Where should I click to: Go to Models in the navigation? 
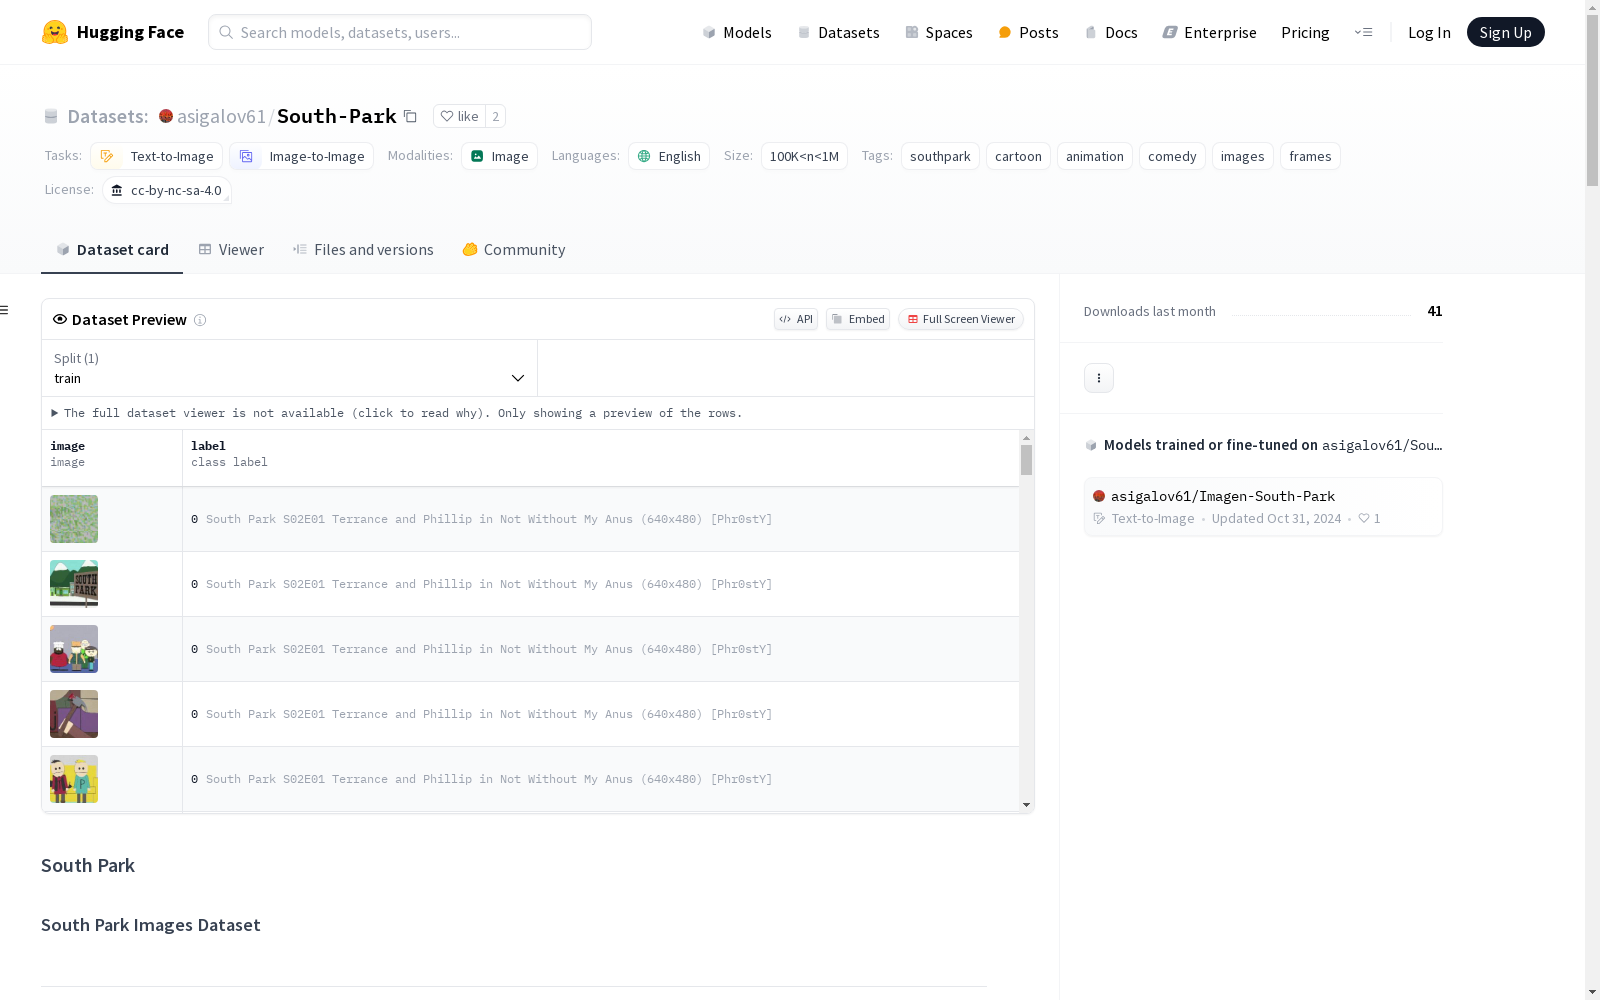click(737, 32)
